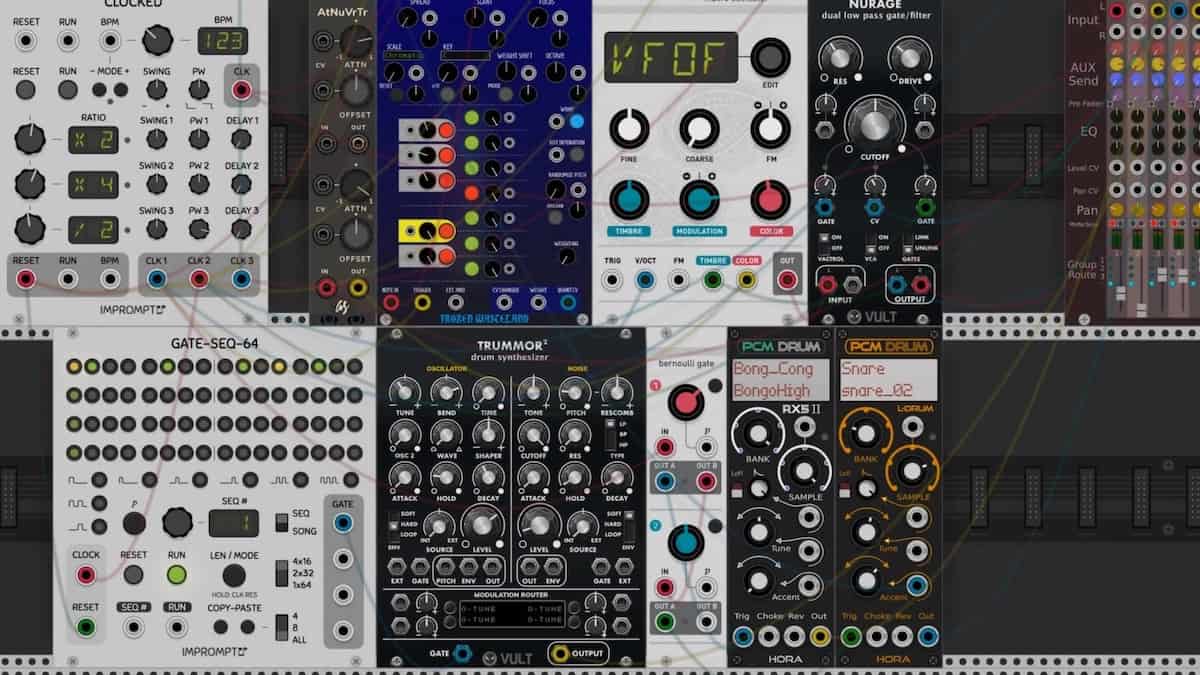Image resolution: width=1200 pixels, height=675 pixels.
Task: Click the FINE knob on macro oscillator
Action: [629, 129]
